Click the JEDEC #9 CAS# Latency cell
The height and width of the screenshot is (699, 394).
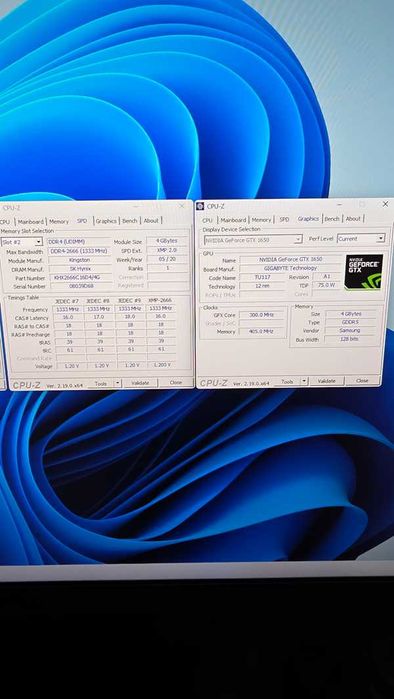[129, 317]
